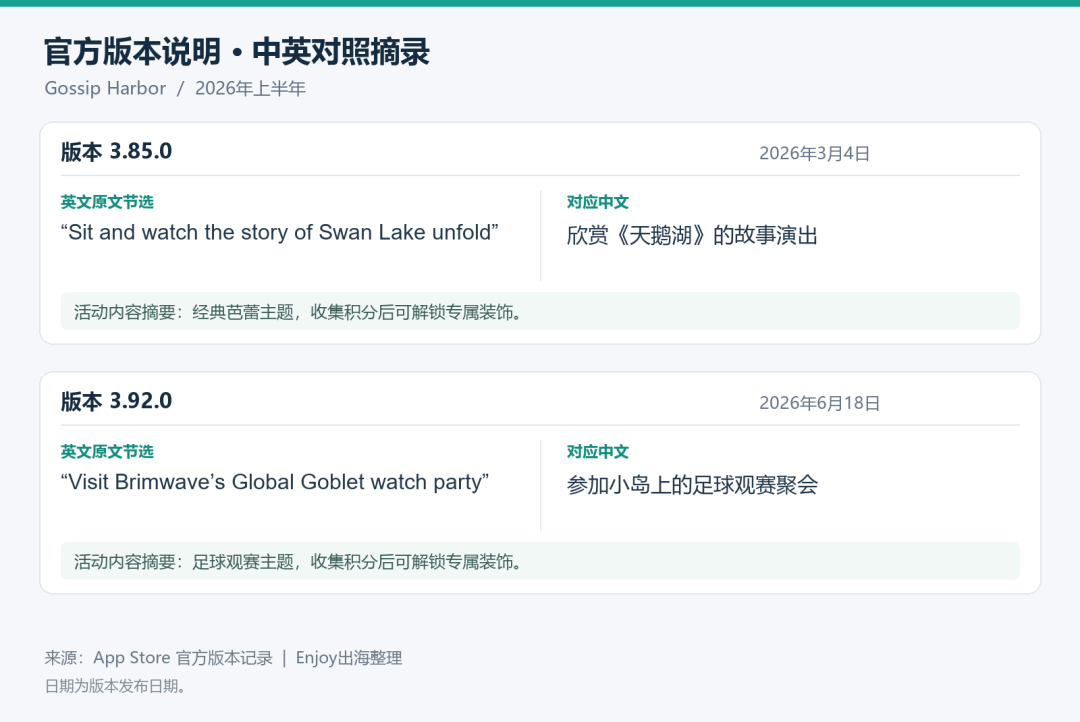Click the Gossip Harbor / 2026年上半年 subtitle

pos(175,88)
